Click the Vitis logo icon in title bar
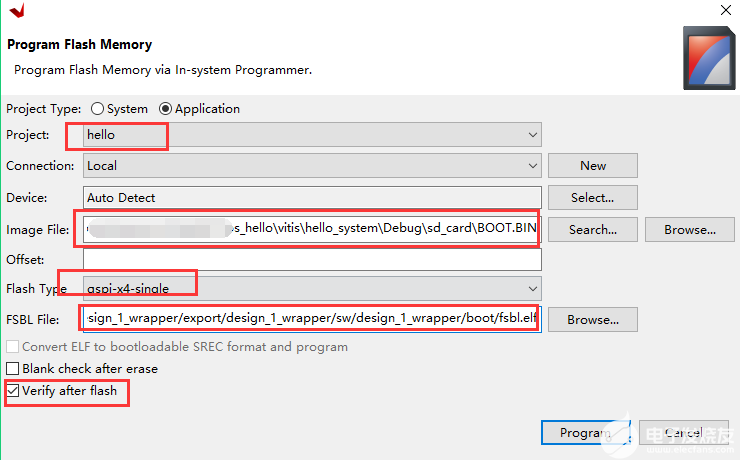The height and width of the screenshot is (460, 740). tap(15, 9)
